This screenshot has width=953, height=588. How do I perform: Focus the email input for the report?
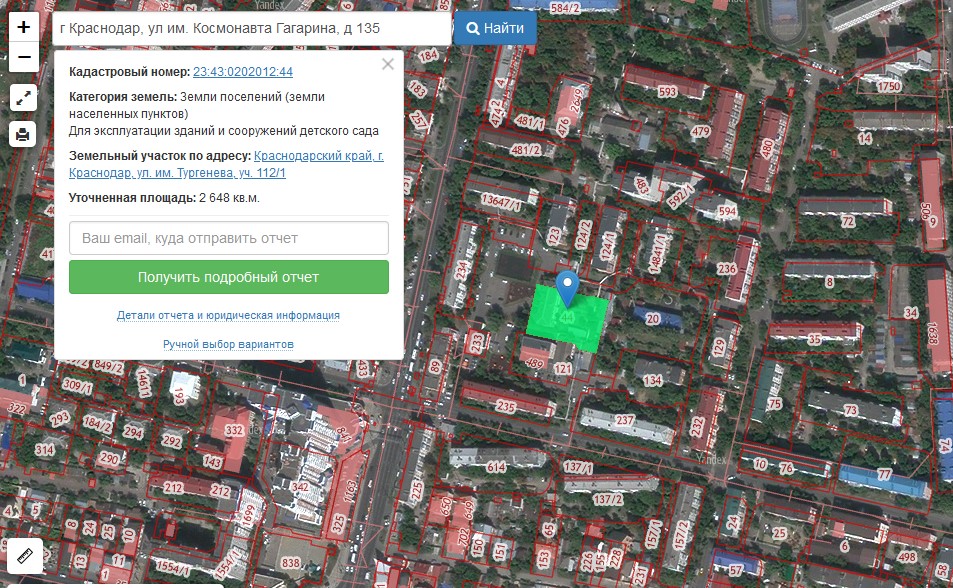228,238
